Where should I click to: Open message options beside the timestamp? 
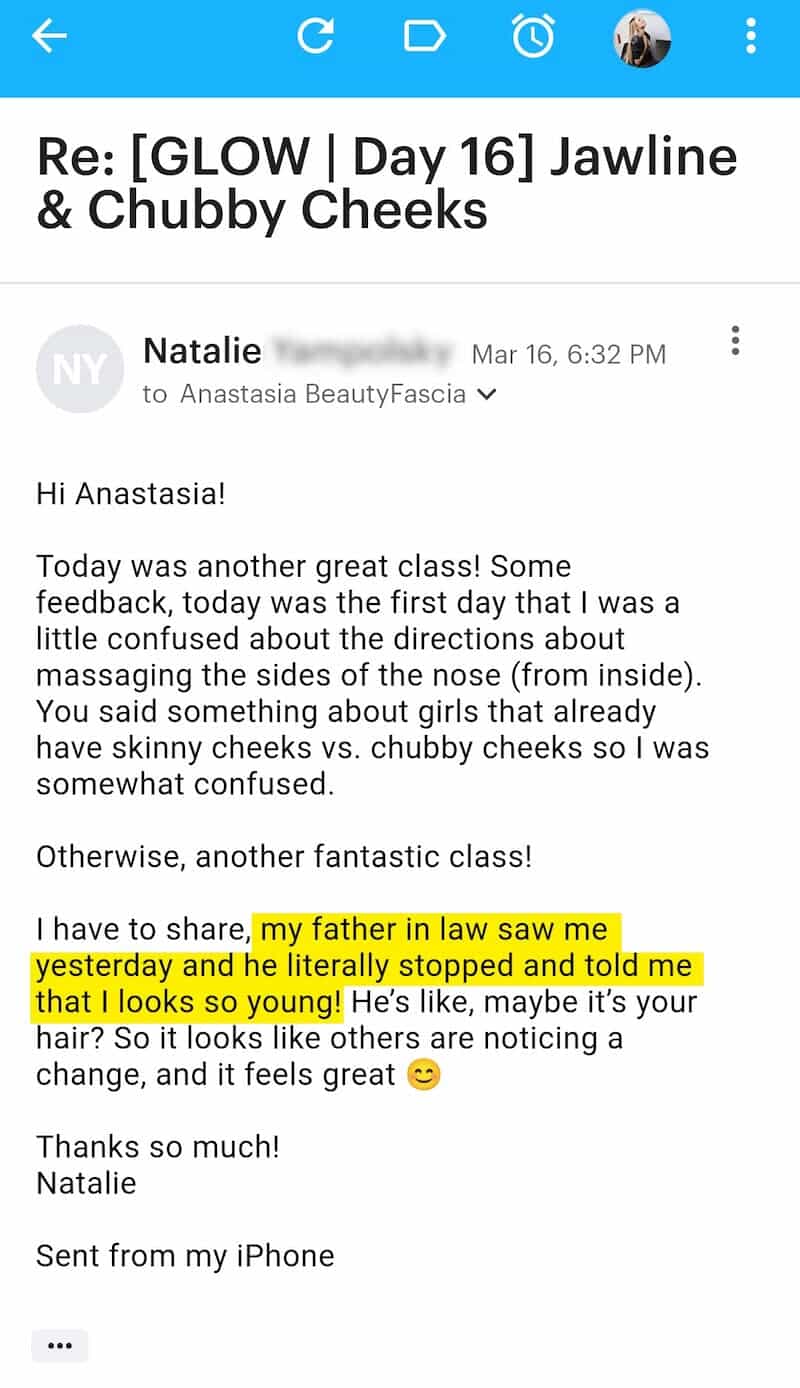pyautogui.click(x=736, y=341)
